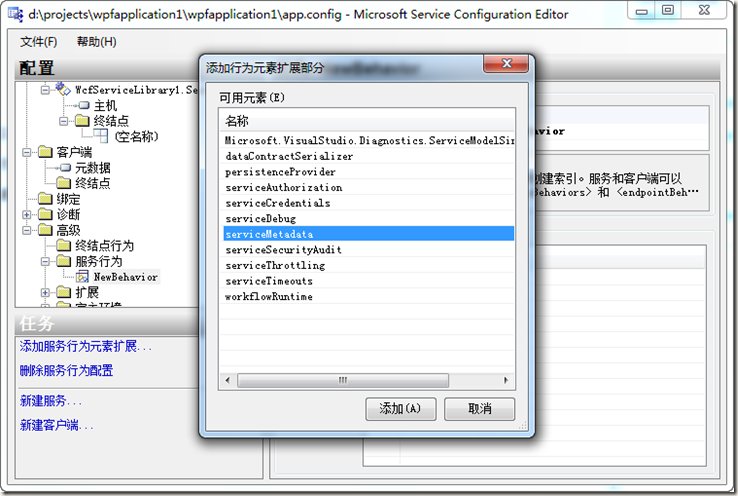The width and height of the screenshot is (738, 496).
Task: Select the serviceDebug entry
Action: point(369,218)
